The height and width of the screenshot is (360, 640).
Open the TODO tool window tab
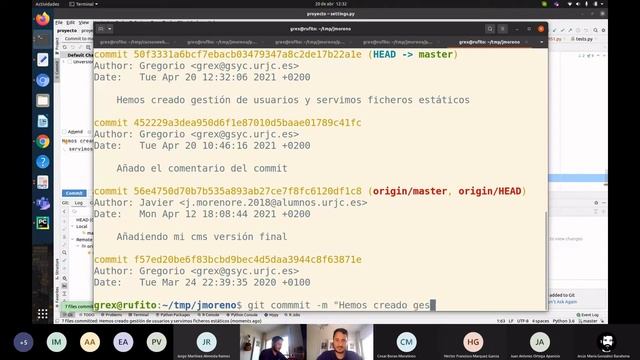[x=87, y=315]
